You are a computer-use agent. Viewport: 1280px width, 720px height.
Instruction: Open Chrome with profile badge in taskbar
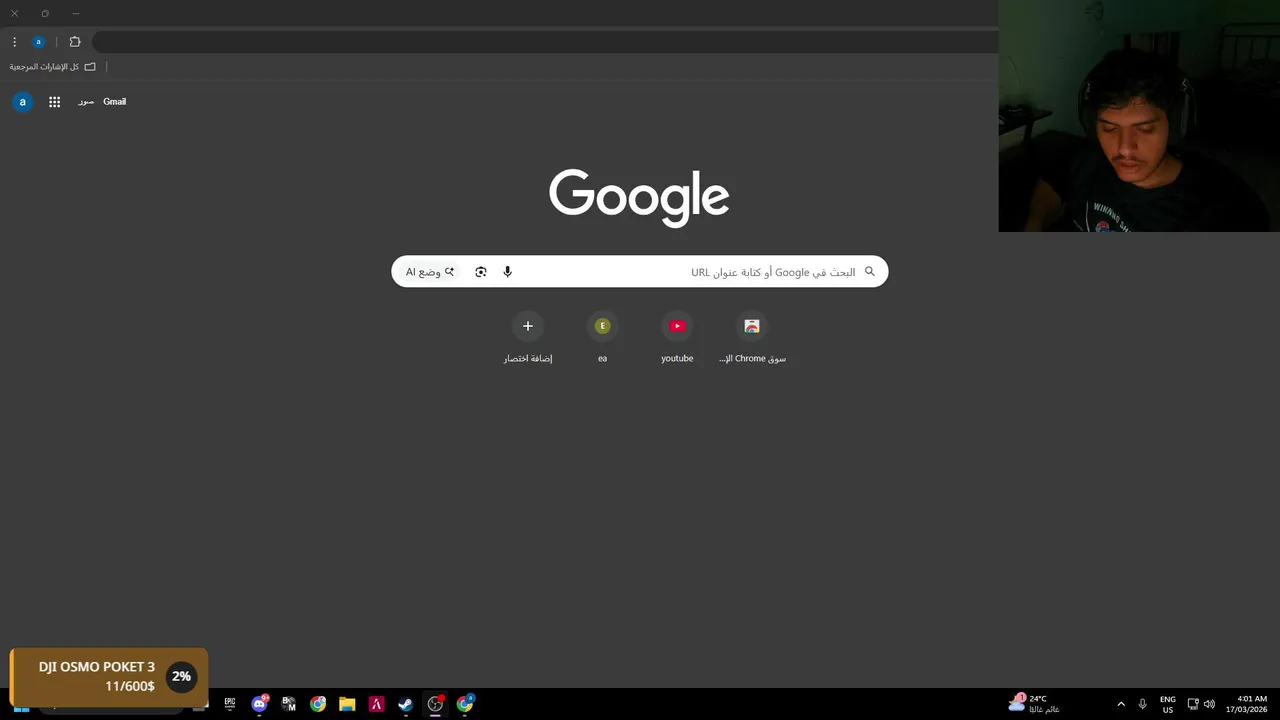point(465,704)
